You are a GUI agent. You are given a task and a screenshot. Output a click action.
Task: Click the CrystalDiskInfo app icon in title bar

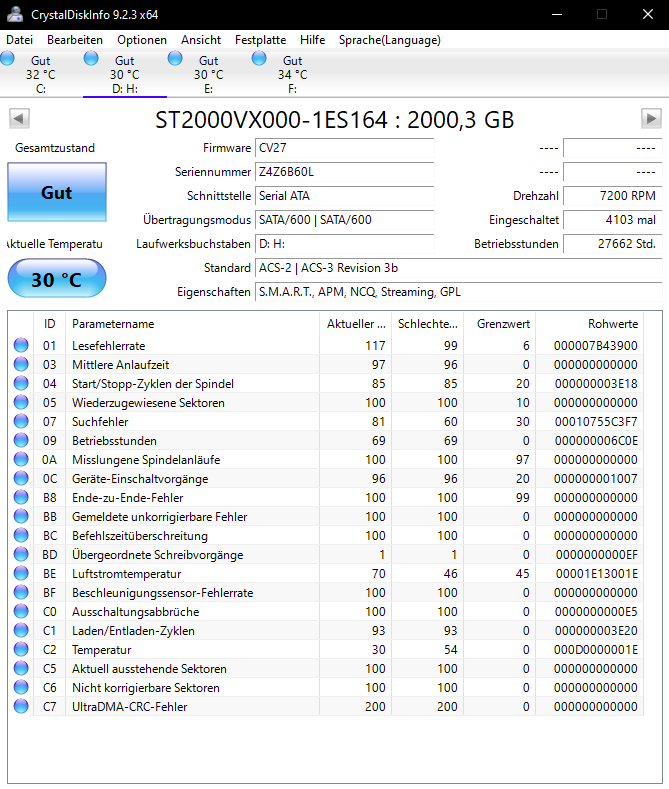pos(15,15)
